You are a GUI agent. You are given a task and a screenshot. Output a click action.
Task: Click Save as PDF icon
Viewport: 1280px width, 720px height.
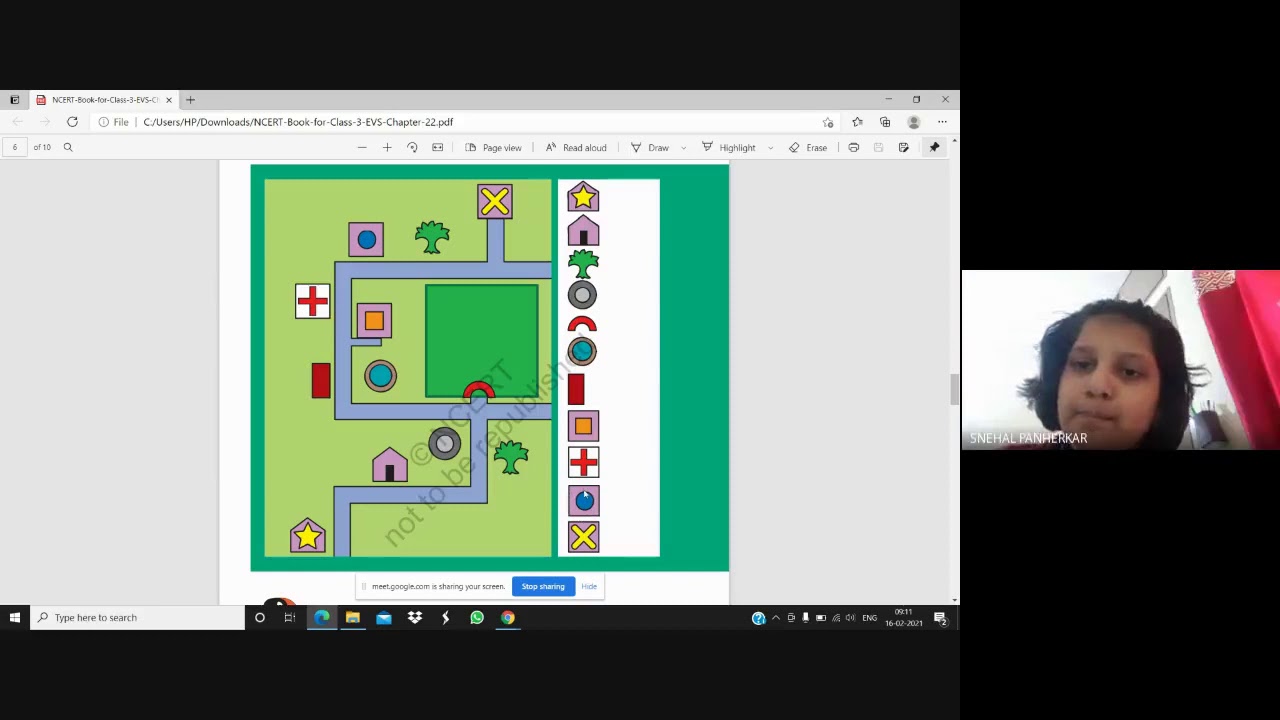point(903,148)
